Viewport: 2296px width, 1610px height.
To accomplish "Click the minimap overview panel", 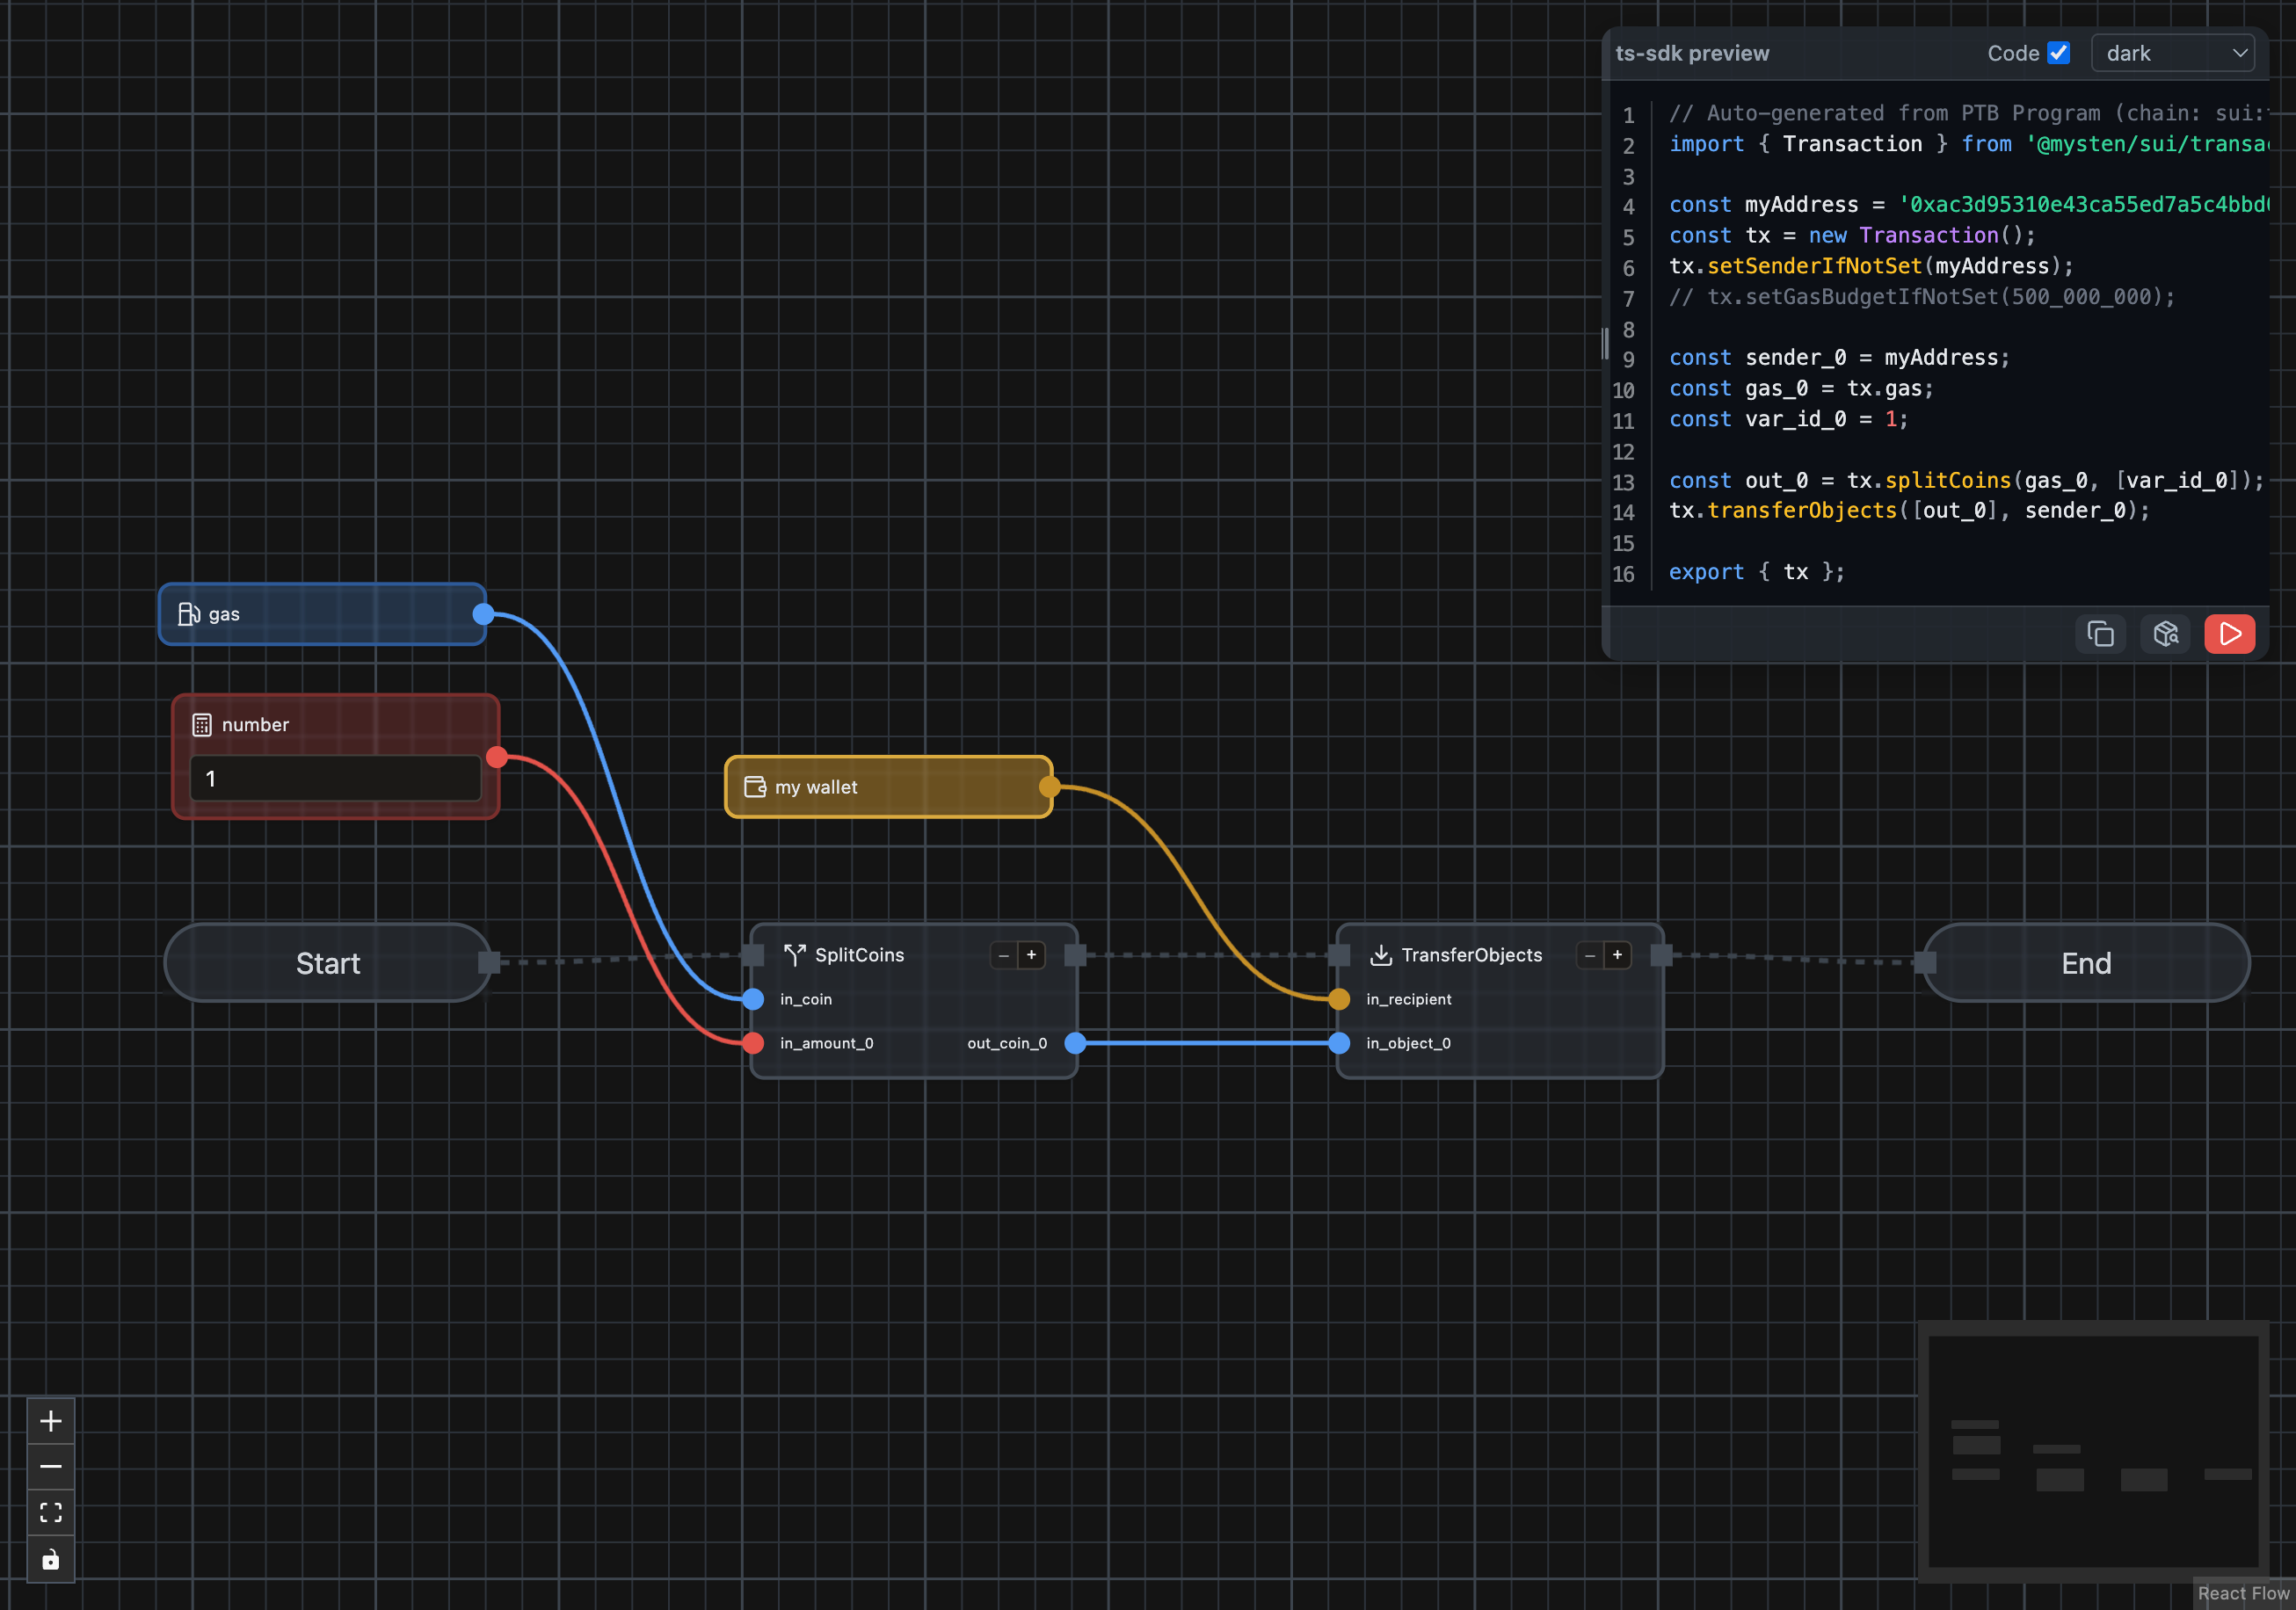I will click(x=2092, y=1451).
